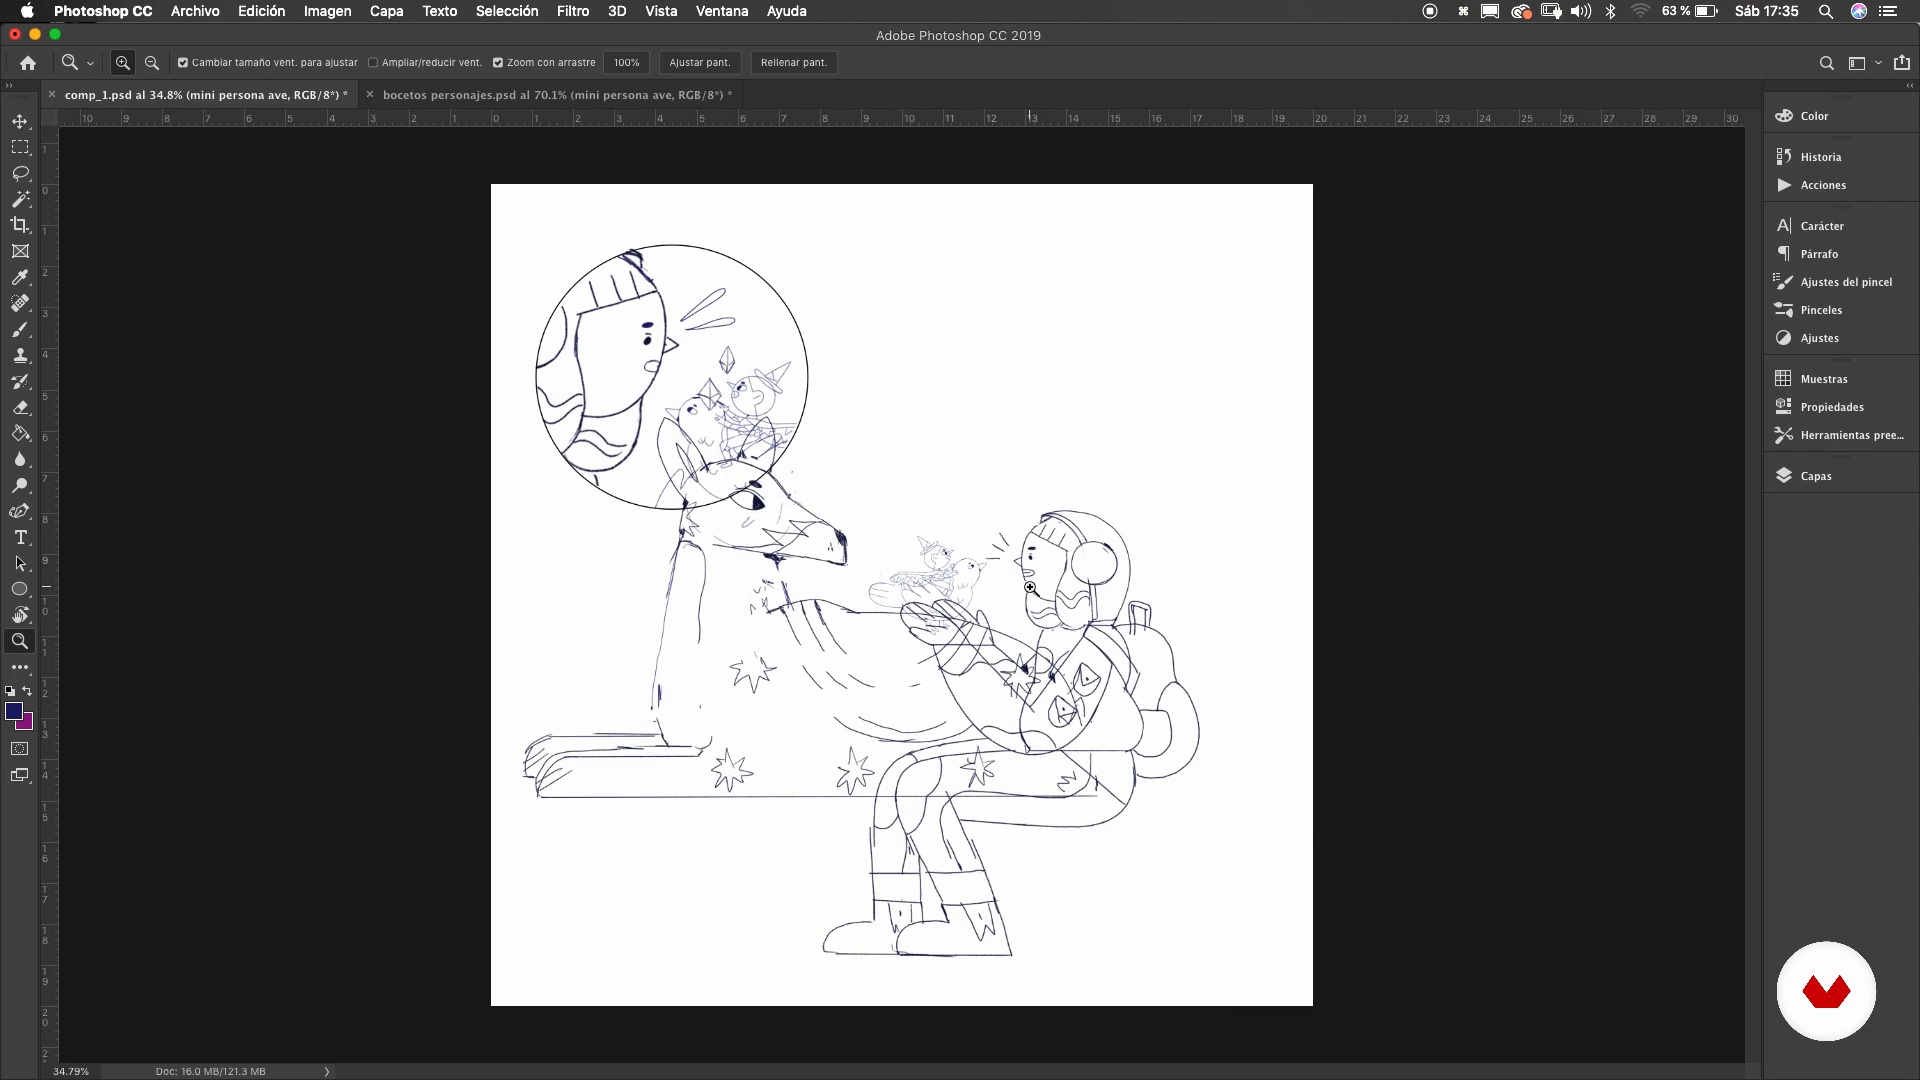Click the Bluetooth menu bar icon
This screenshot has height=1080, width=1920.
(x=1610, y=11)
